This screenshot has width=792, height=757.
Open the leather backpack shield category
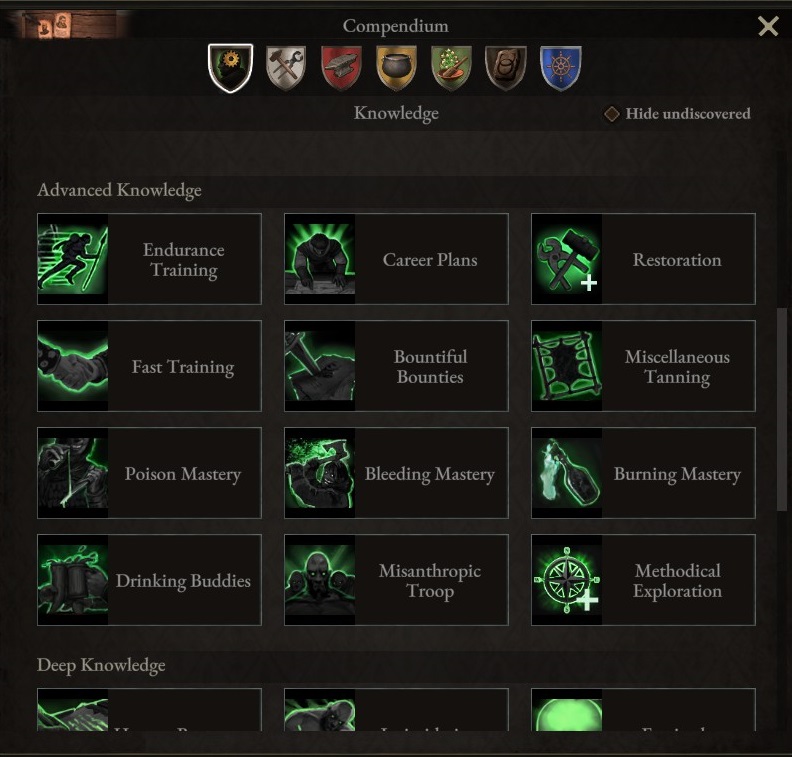506,68
